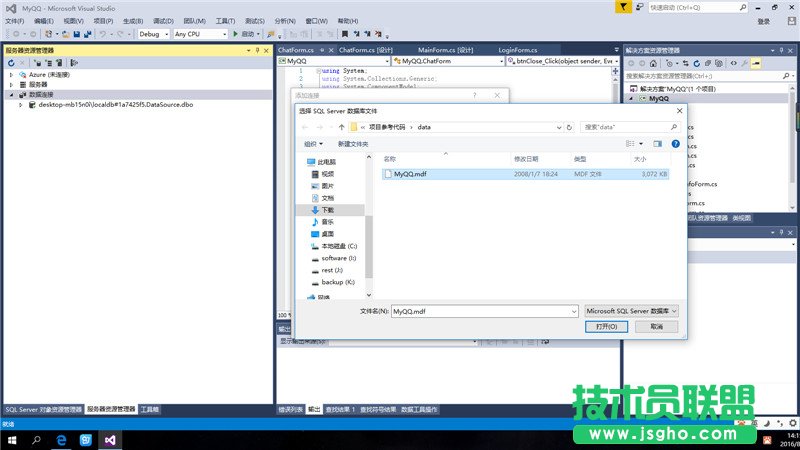Click the bookmark icon in the toolbar
Viewport: 800px width, 450px height.
coord(345,34)
